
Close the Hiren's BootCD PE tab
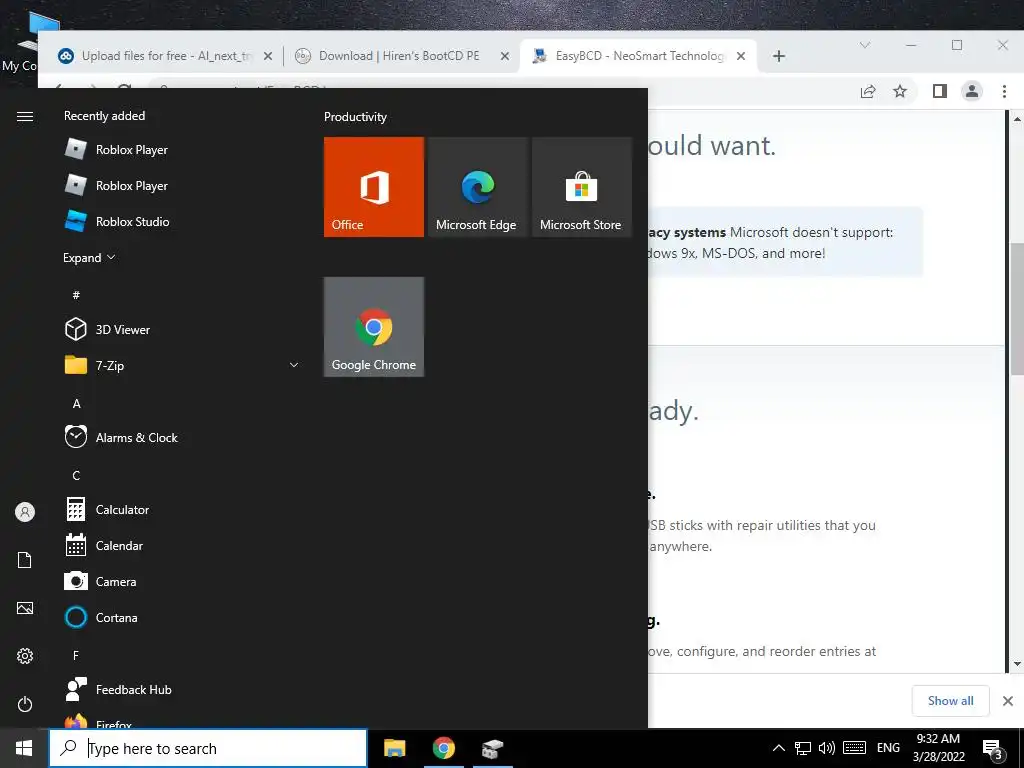(505, 56)
